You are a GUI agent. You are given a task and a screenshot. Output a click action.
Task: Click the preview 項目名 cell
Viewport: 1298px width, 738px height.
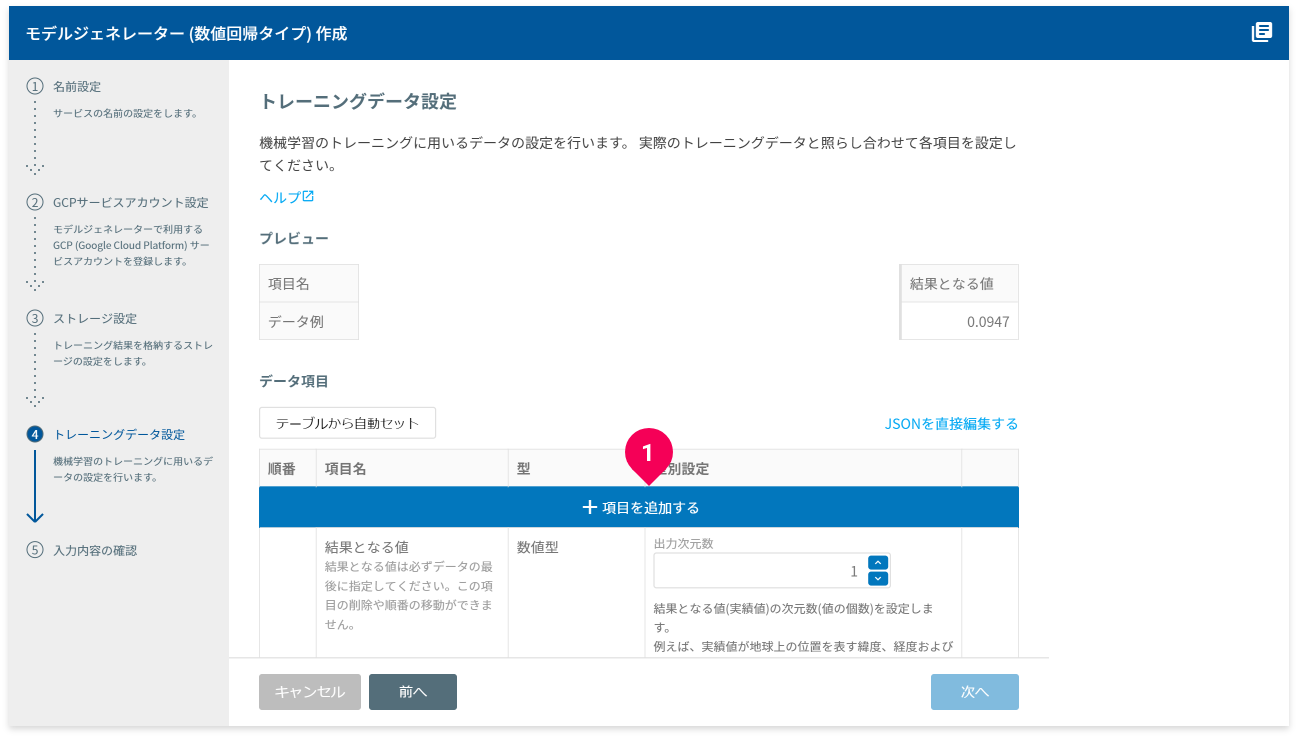(x=309, y=284)
